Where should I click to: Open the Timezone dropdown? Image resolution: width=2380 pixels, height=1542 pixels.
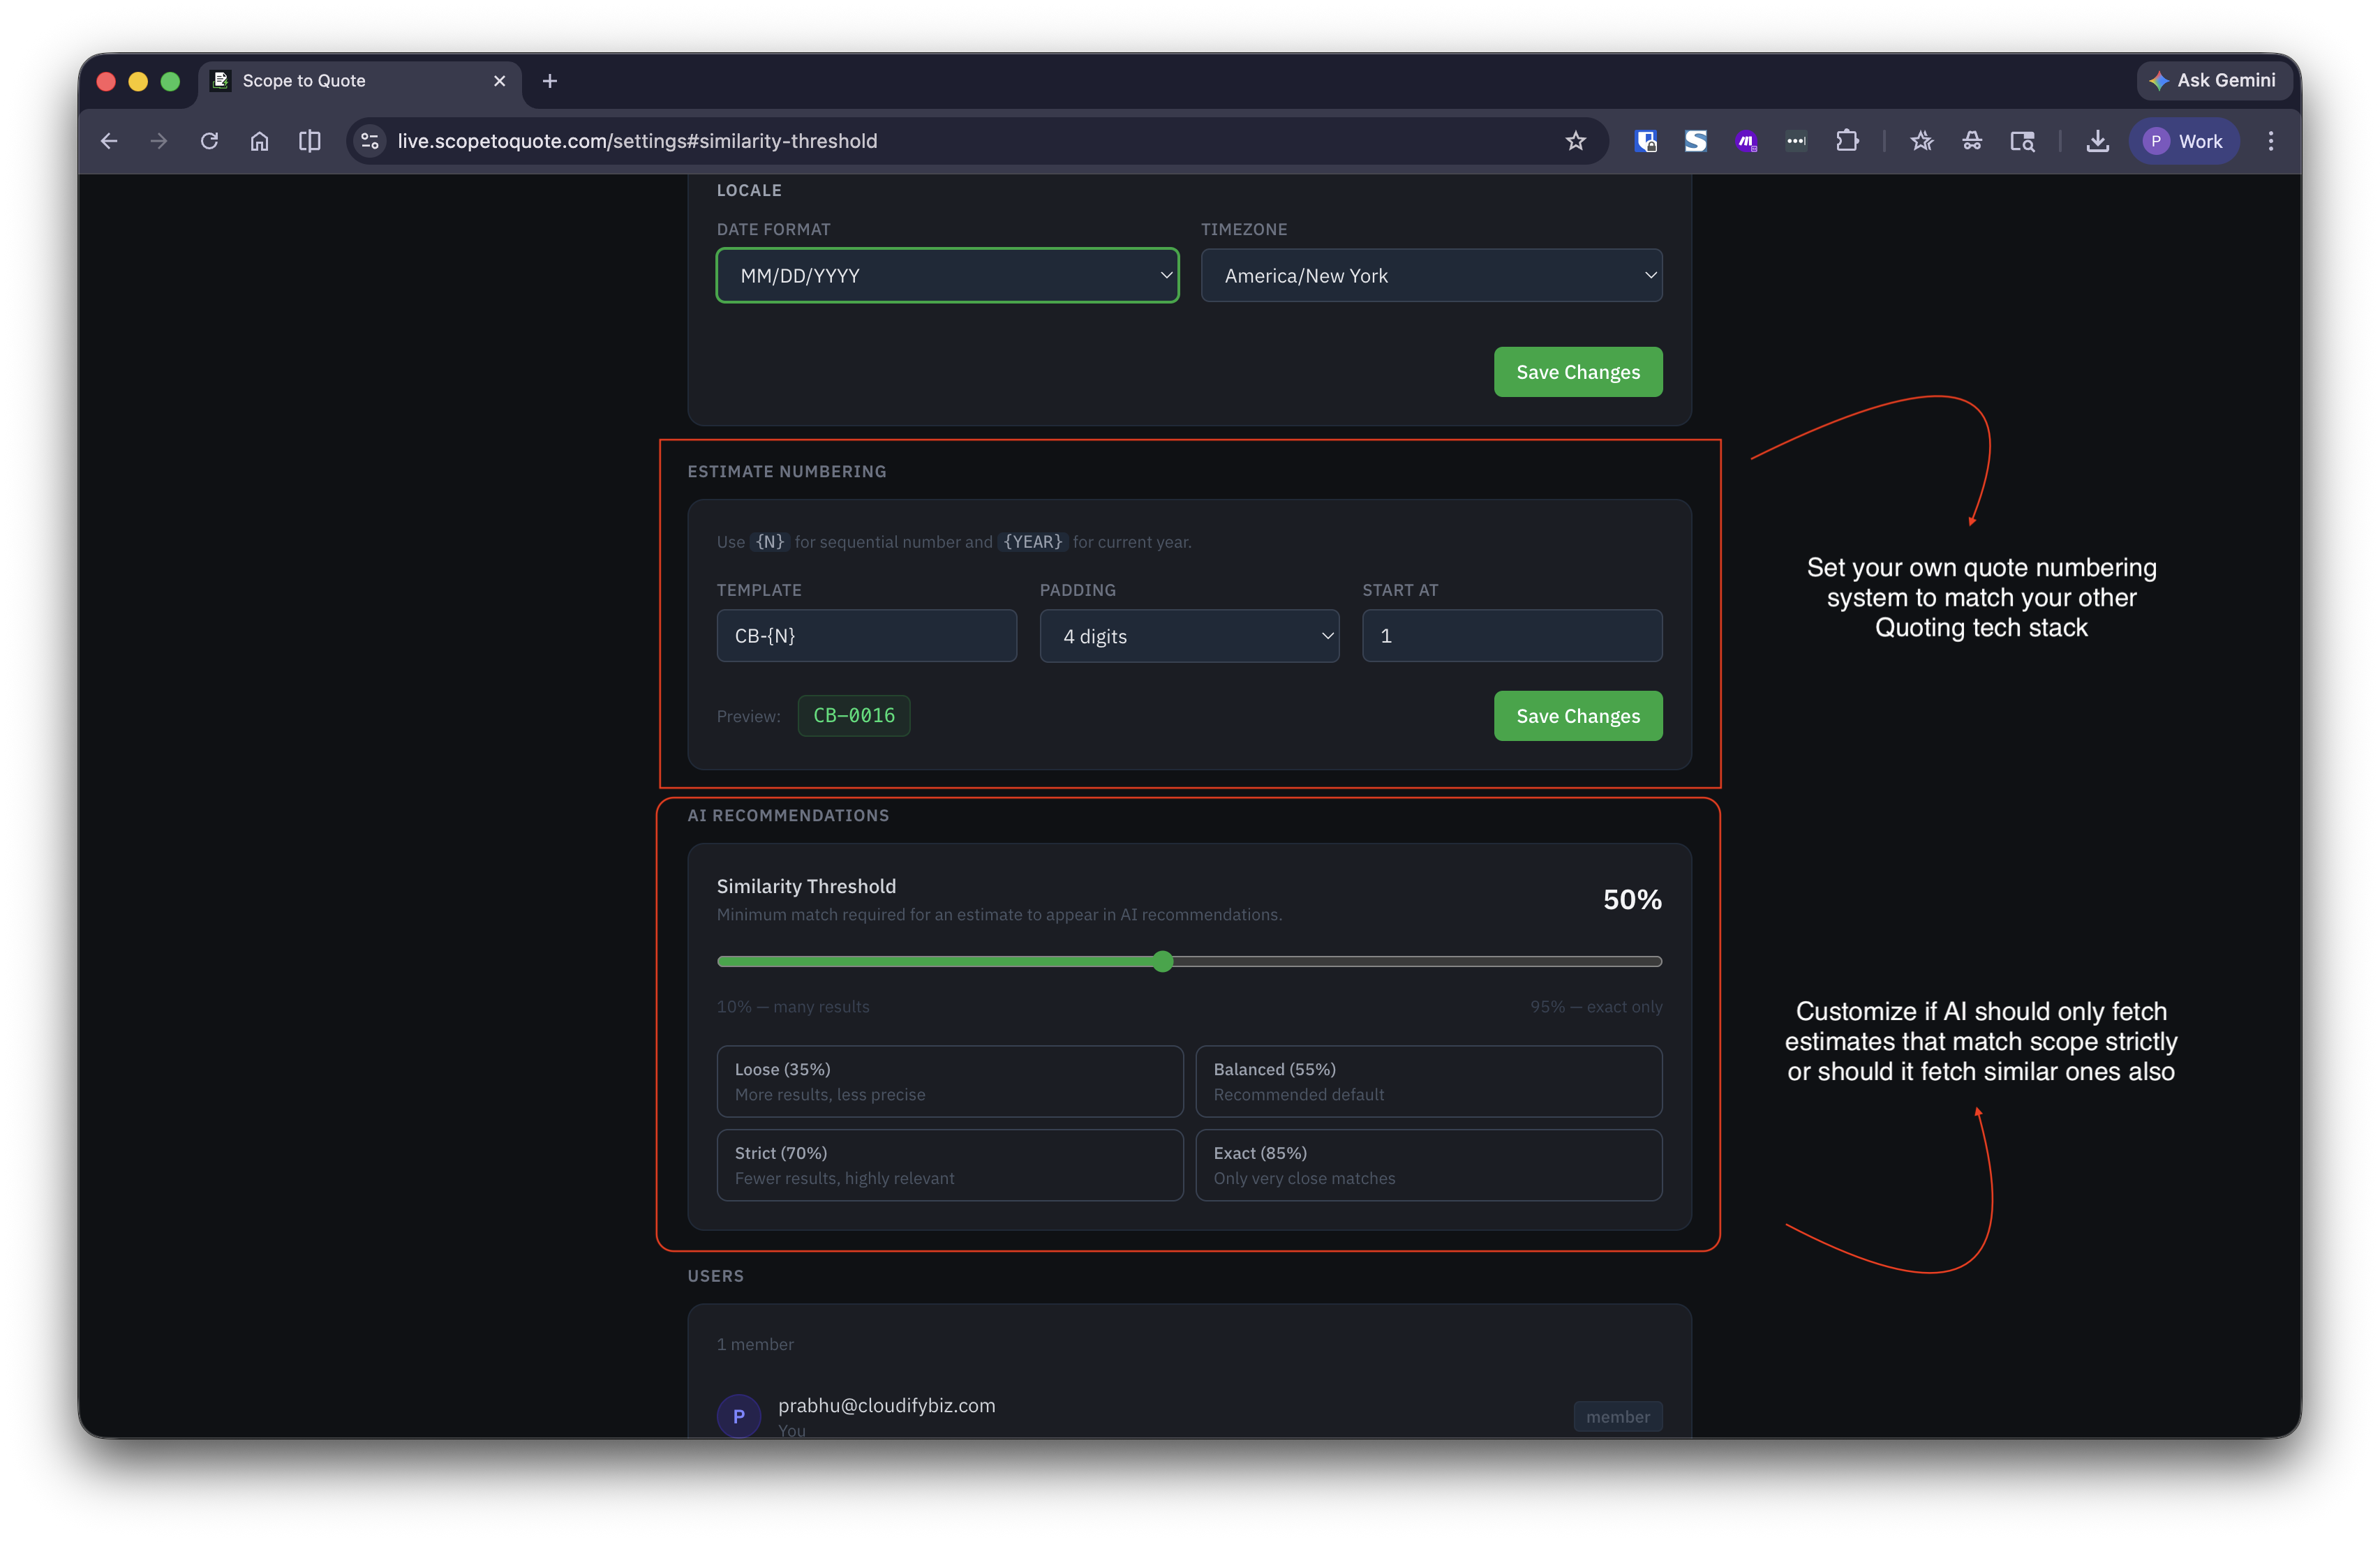(1431, 275)
